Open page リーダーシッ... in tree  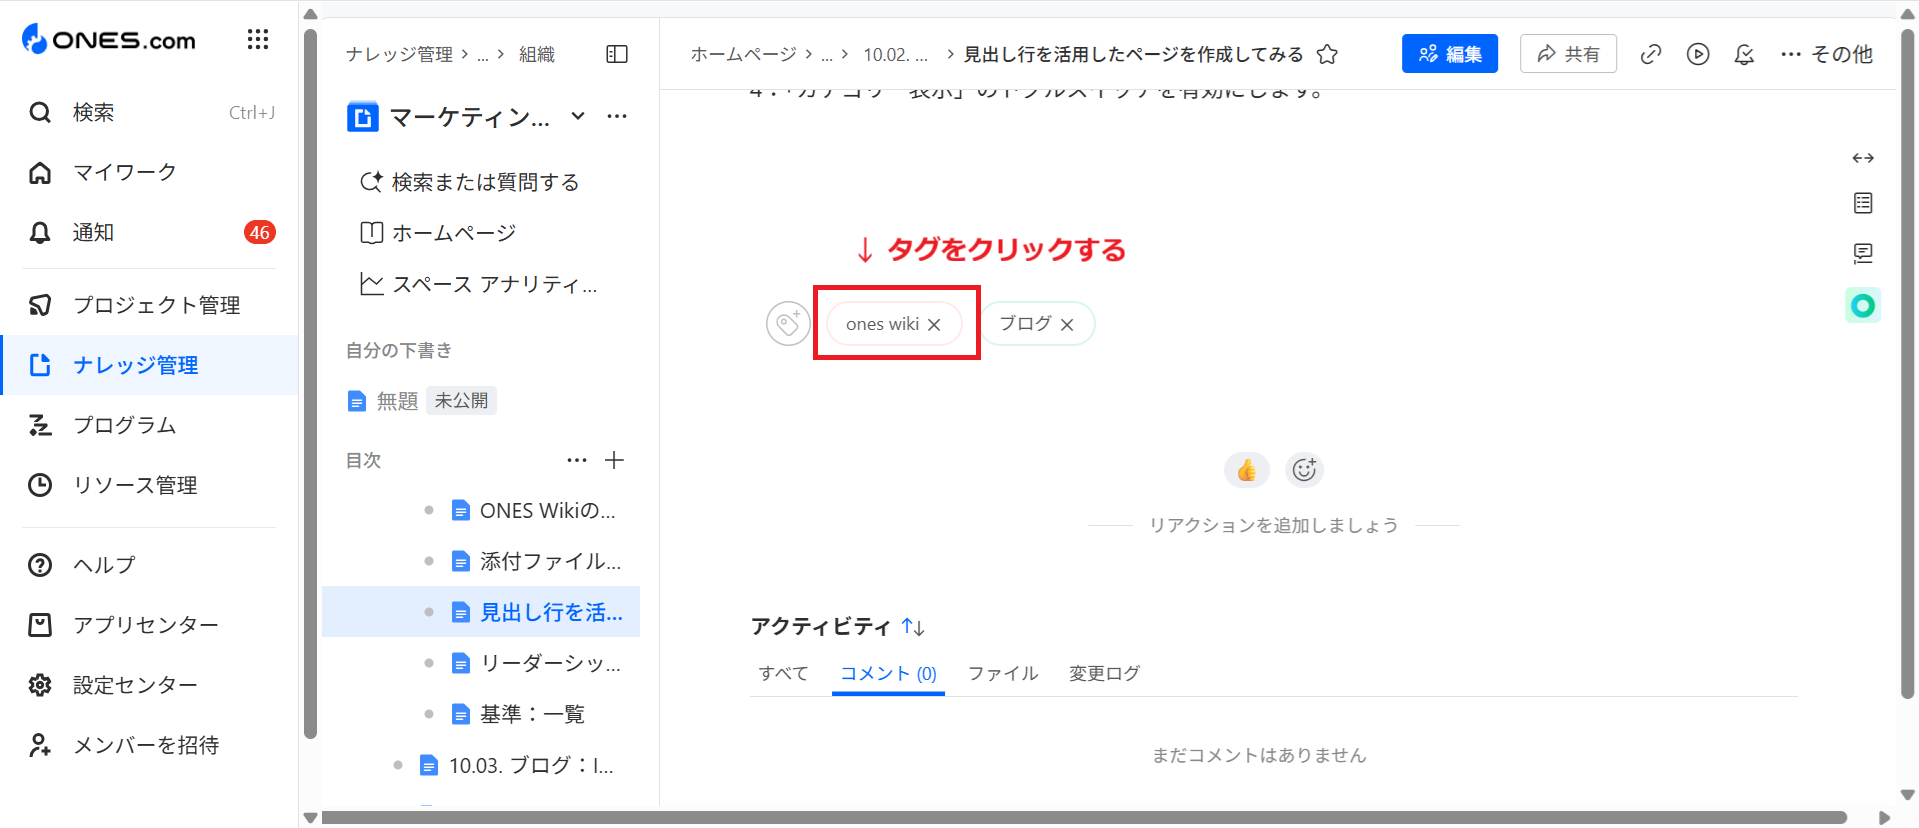[x=537, y=663]
